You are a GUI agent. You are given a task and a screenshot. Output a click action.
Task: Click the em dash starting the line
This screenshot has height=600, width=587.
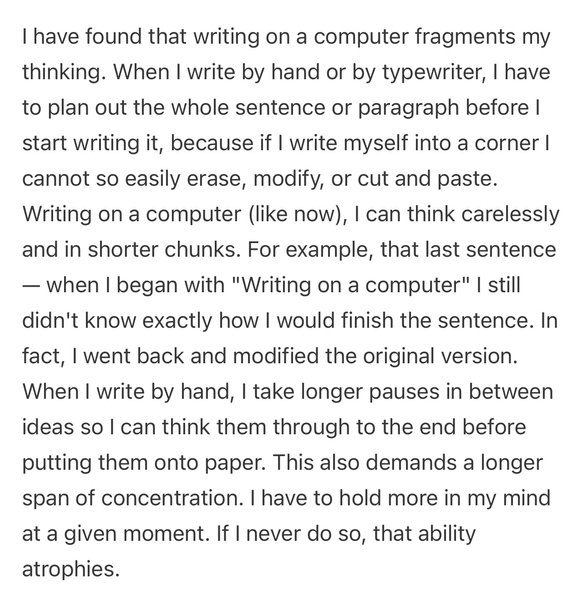pyautogui.click(x=31, y=286)
